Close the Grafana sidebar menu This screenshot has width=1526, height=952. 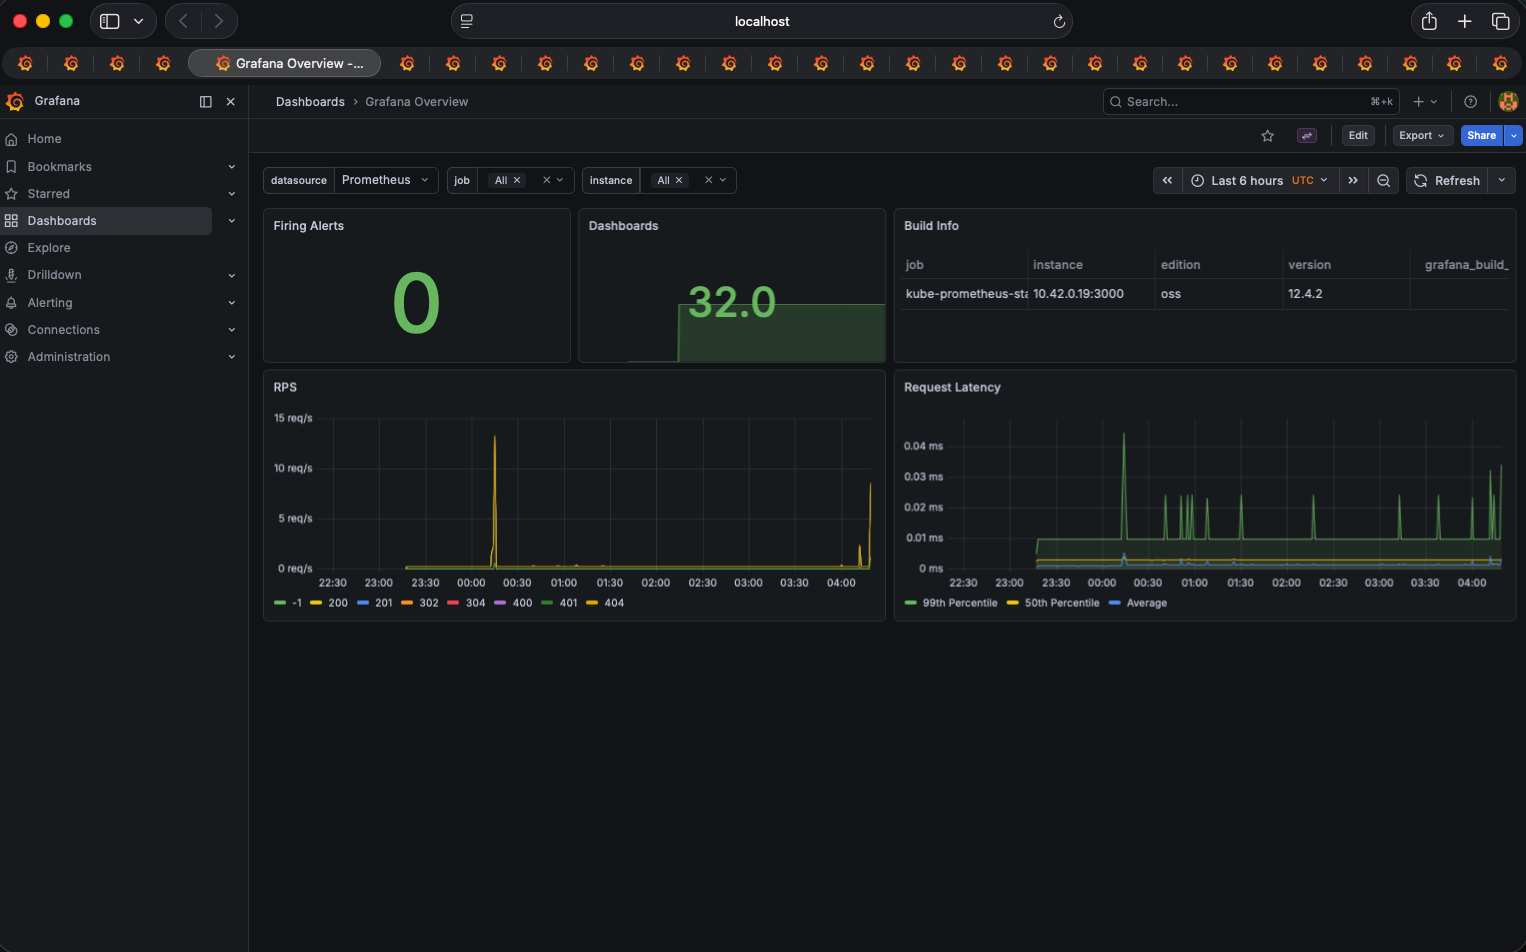tap(231, 102)
